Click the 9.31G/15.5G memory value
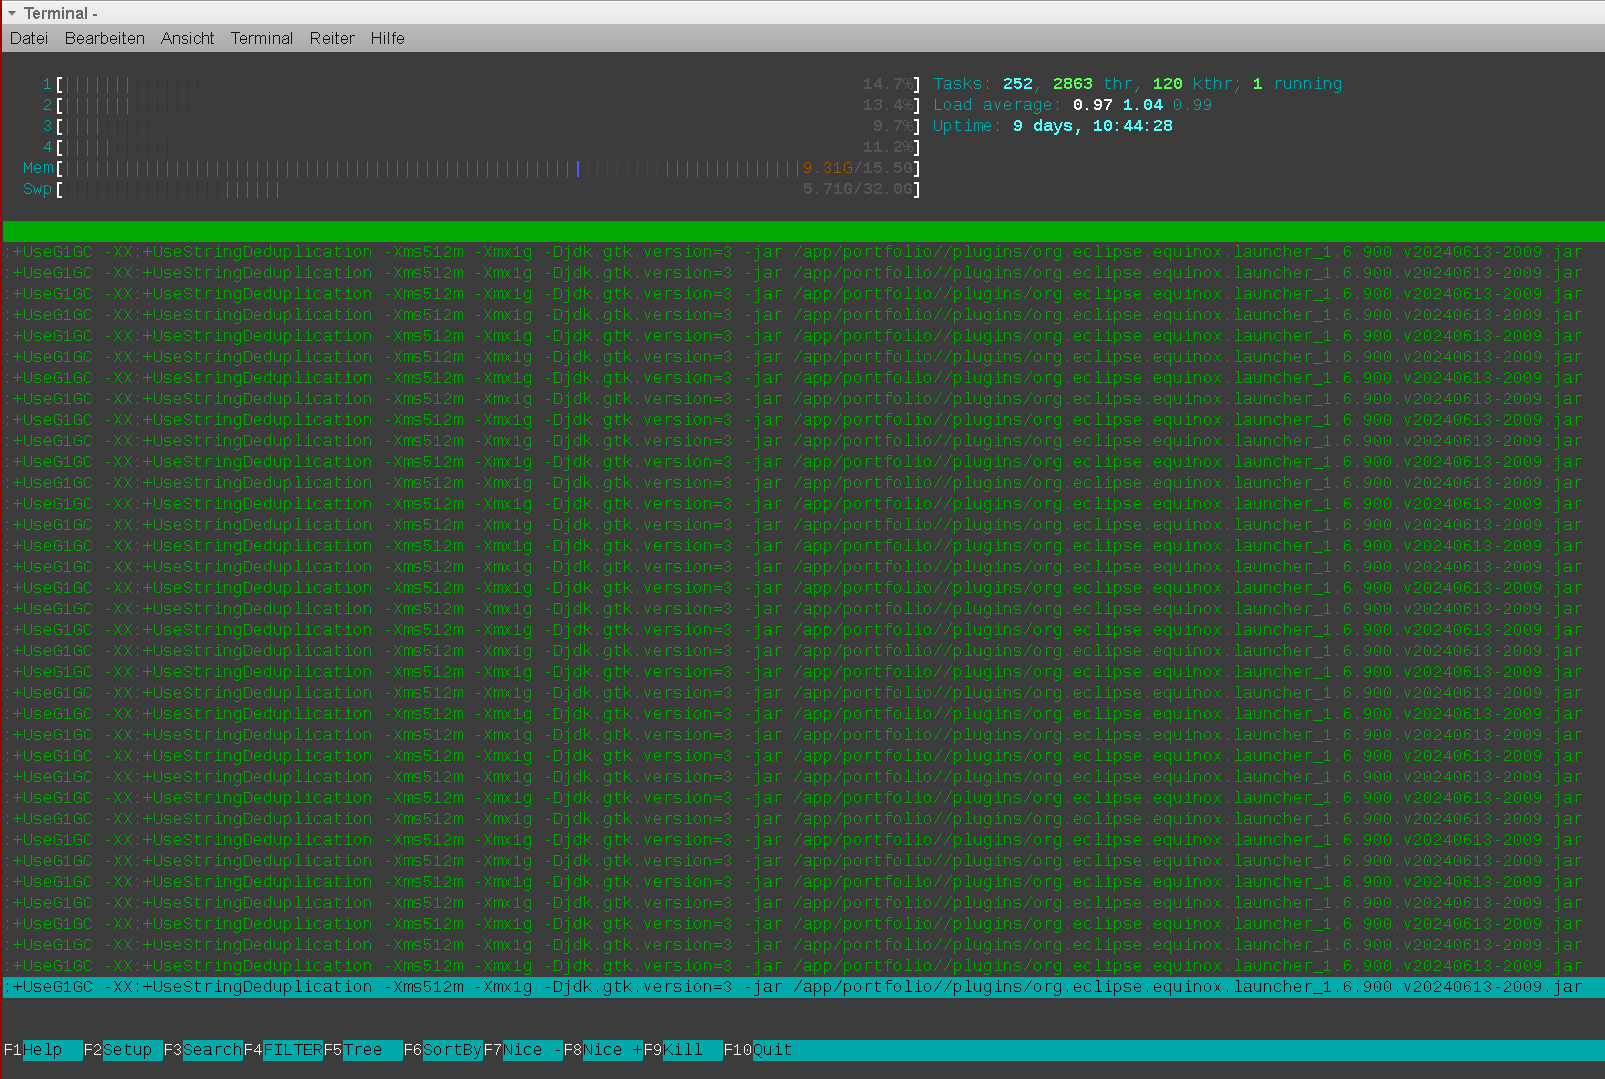The height and width of the screenshot is (1079, 1605). [x=857, y=168]
